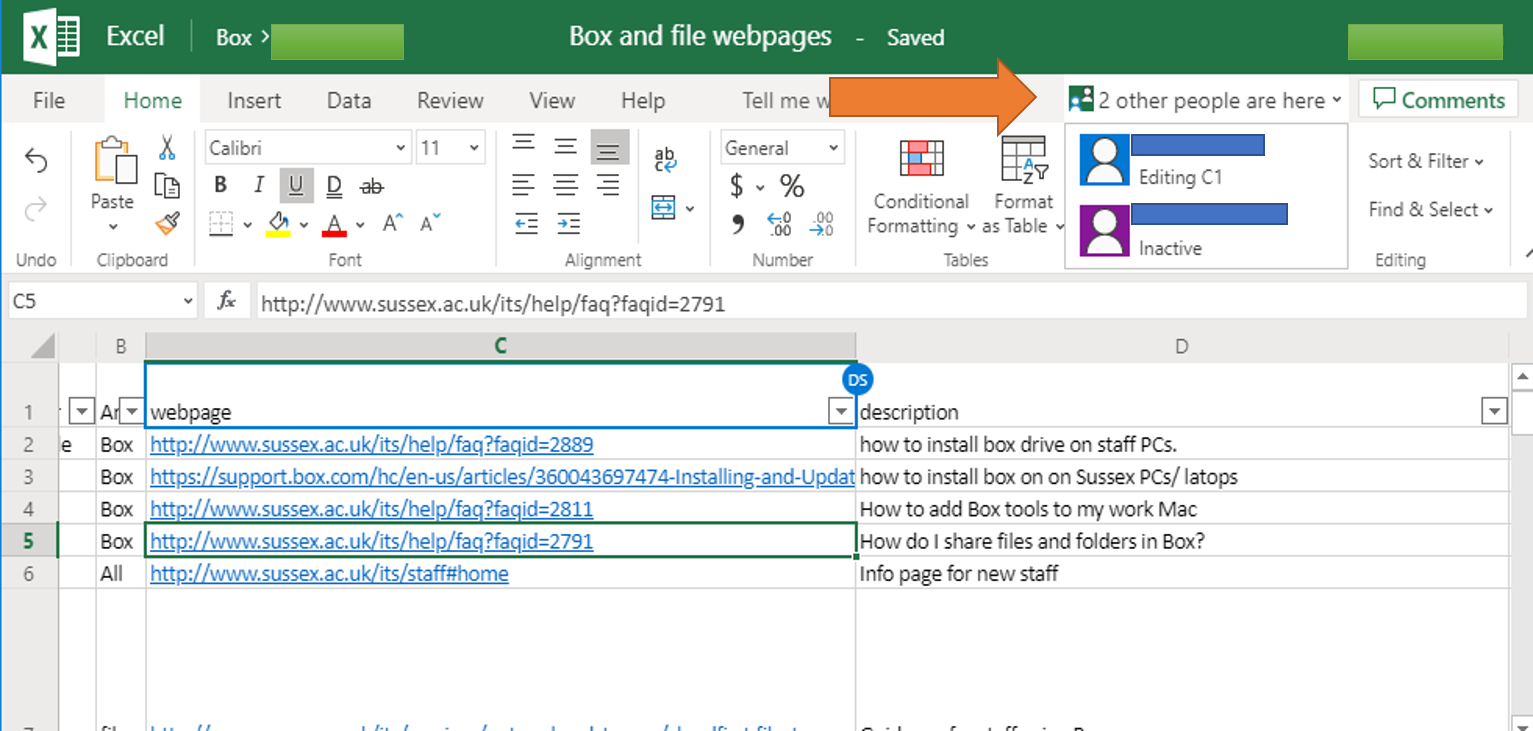Decrease font size with shrink font icon
Image resolution: width=1533 pixels, height=731 pixels.
(x=430, y=223)
